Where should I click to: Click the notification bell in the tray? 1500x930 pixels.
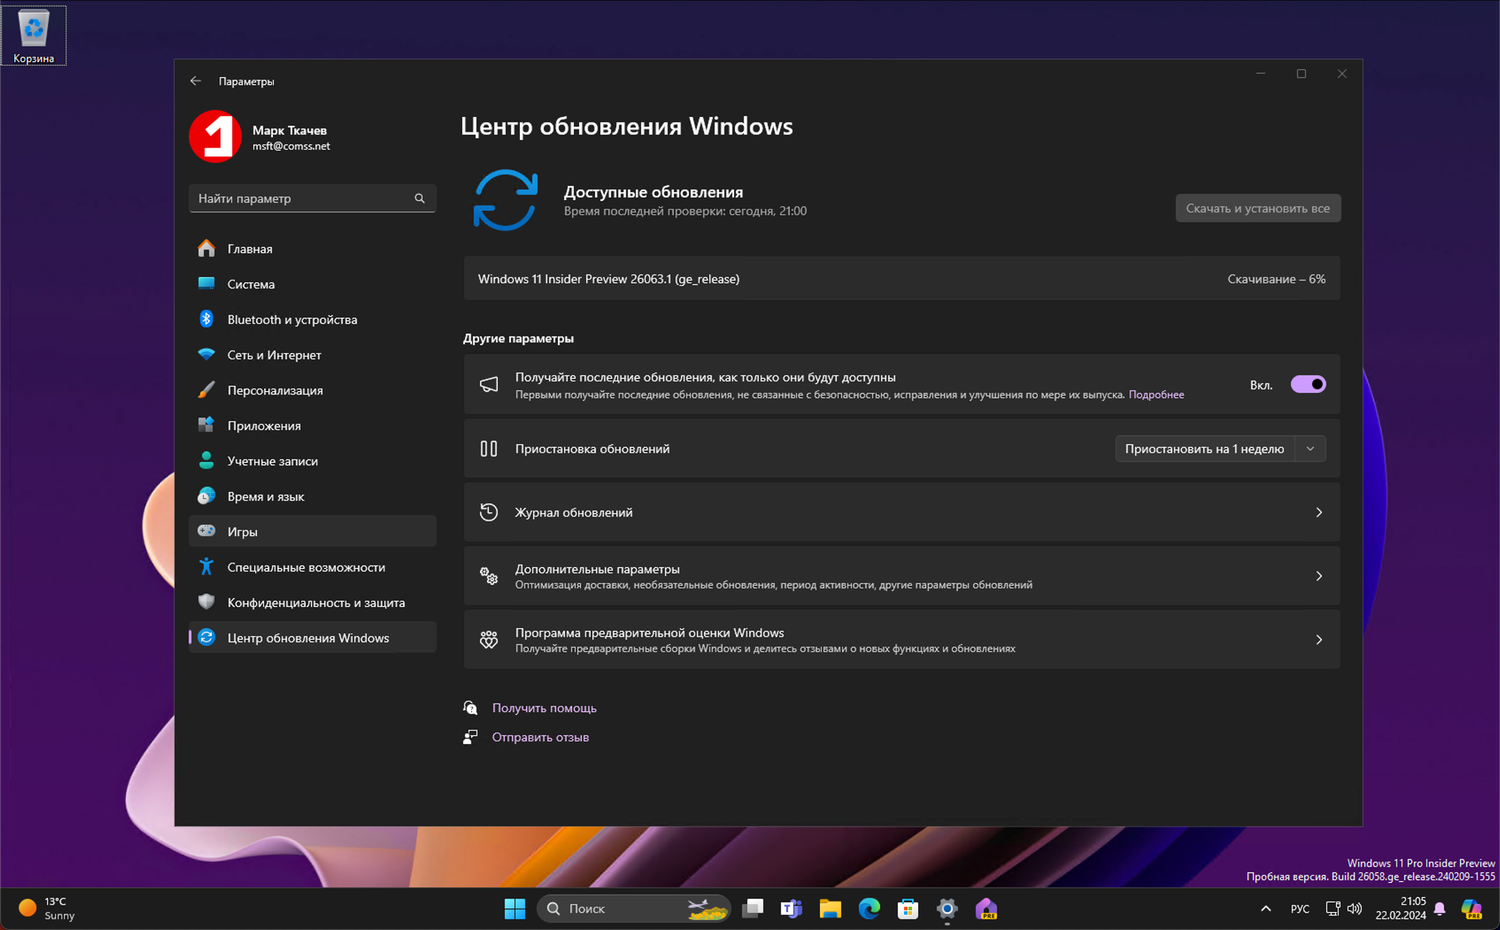coord(1438,909)
